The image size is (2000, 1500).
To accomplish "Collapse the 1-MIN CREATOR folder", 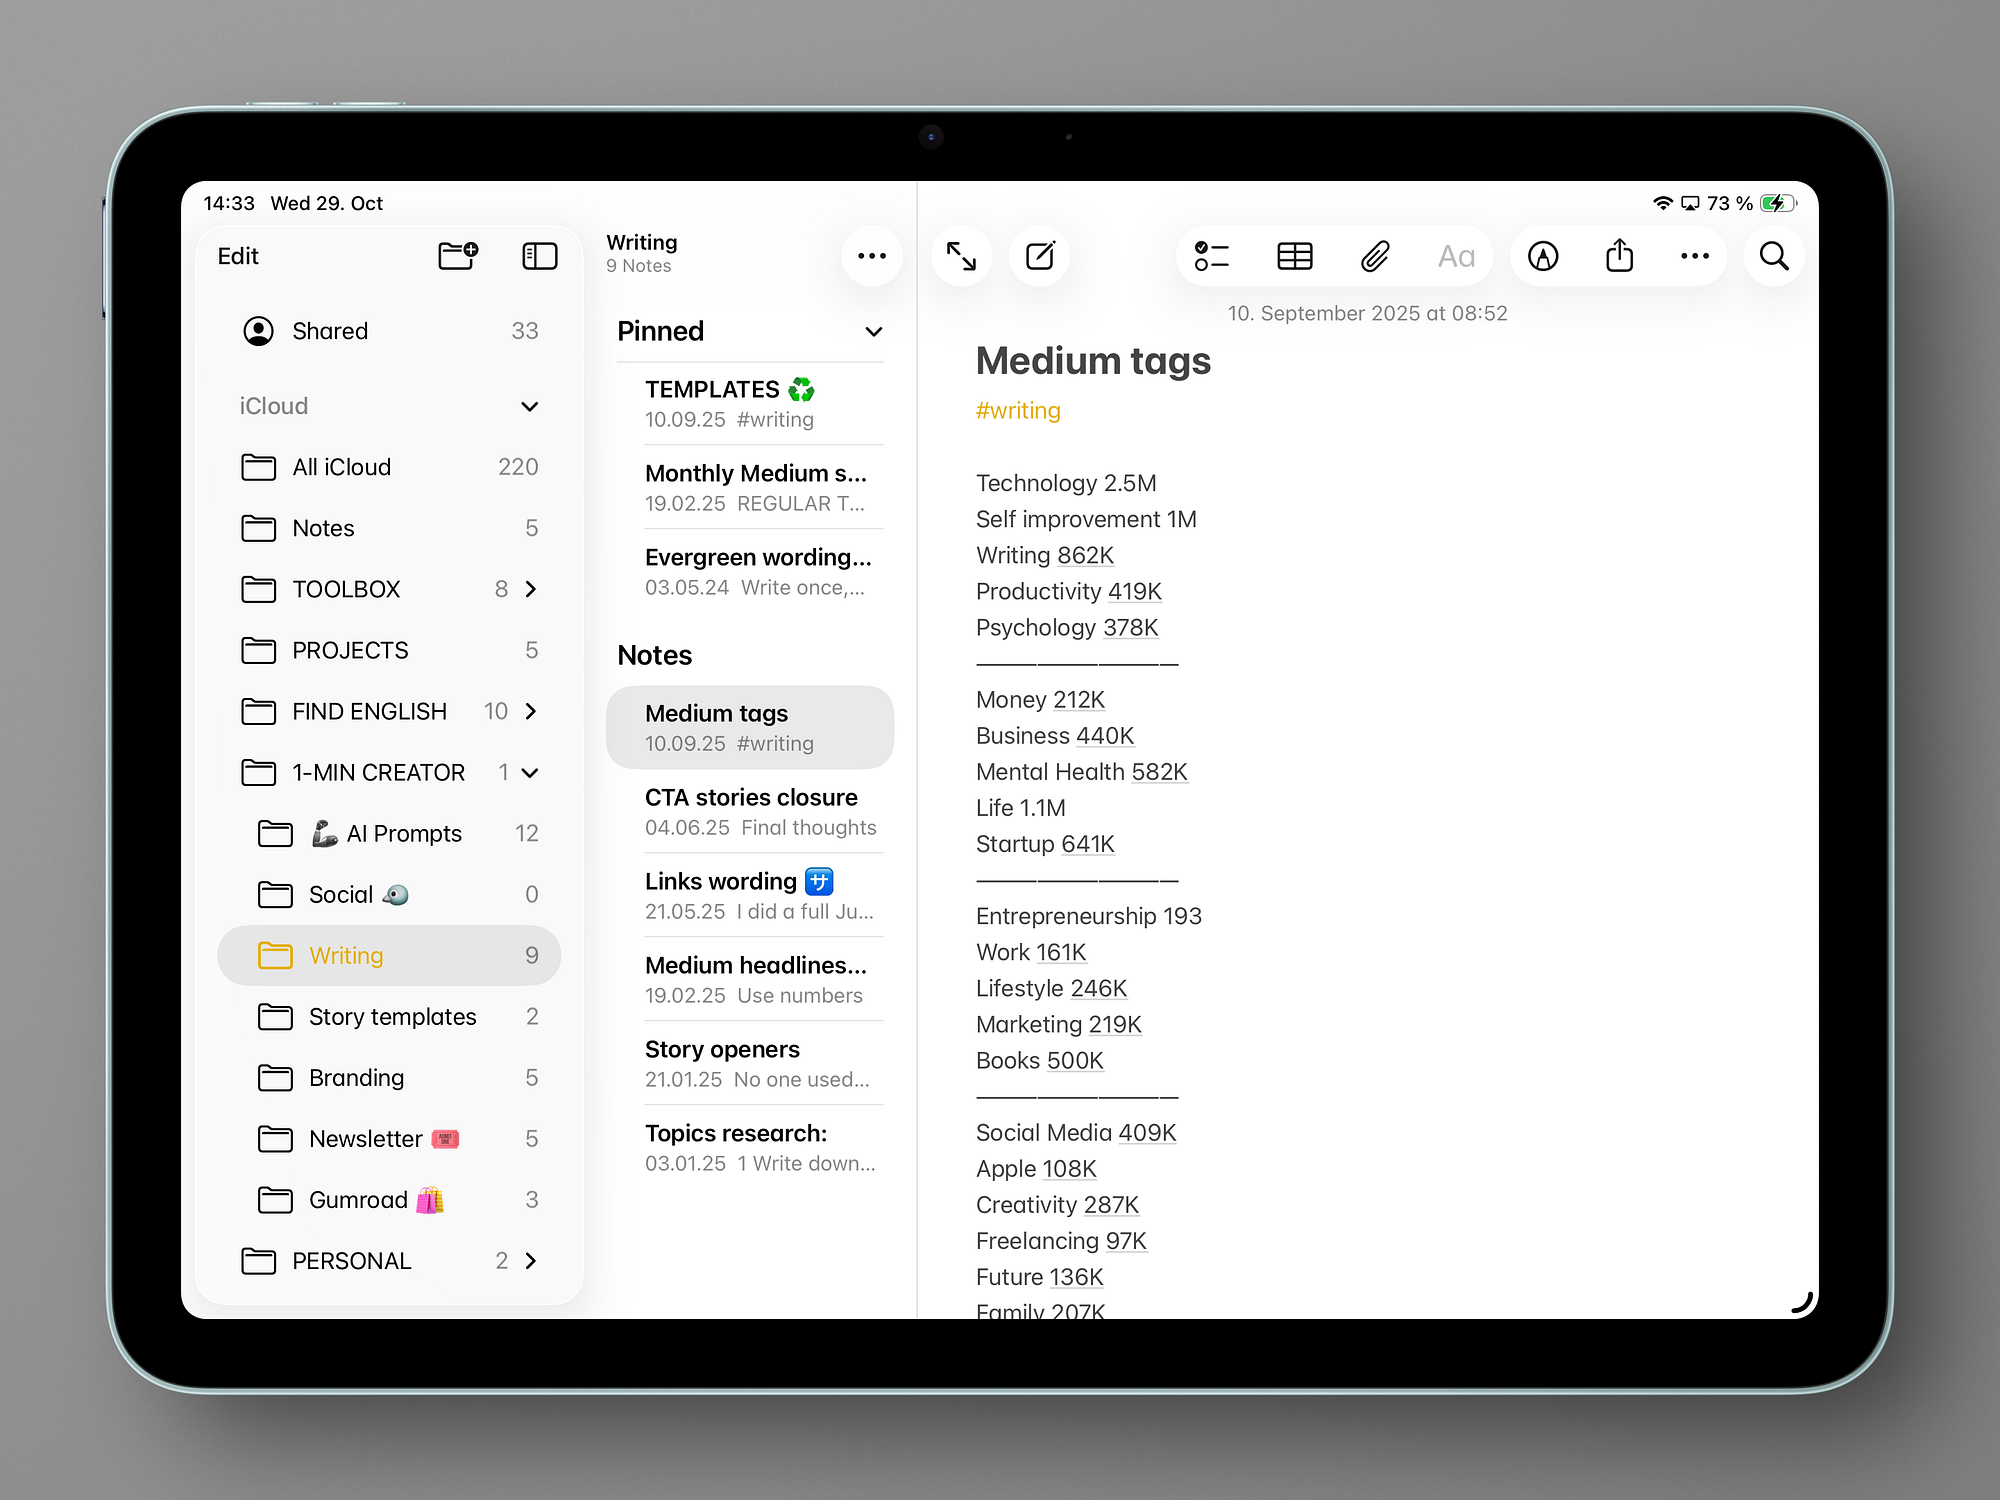I will pos(531,772).
